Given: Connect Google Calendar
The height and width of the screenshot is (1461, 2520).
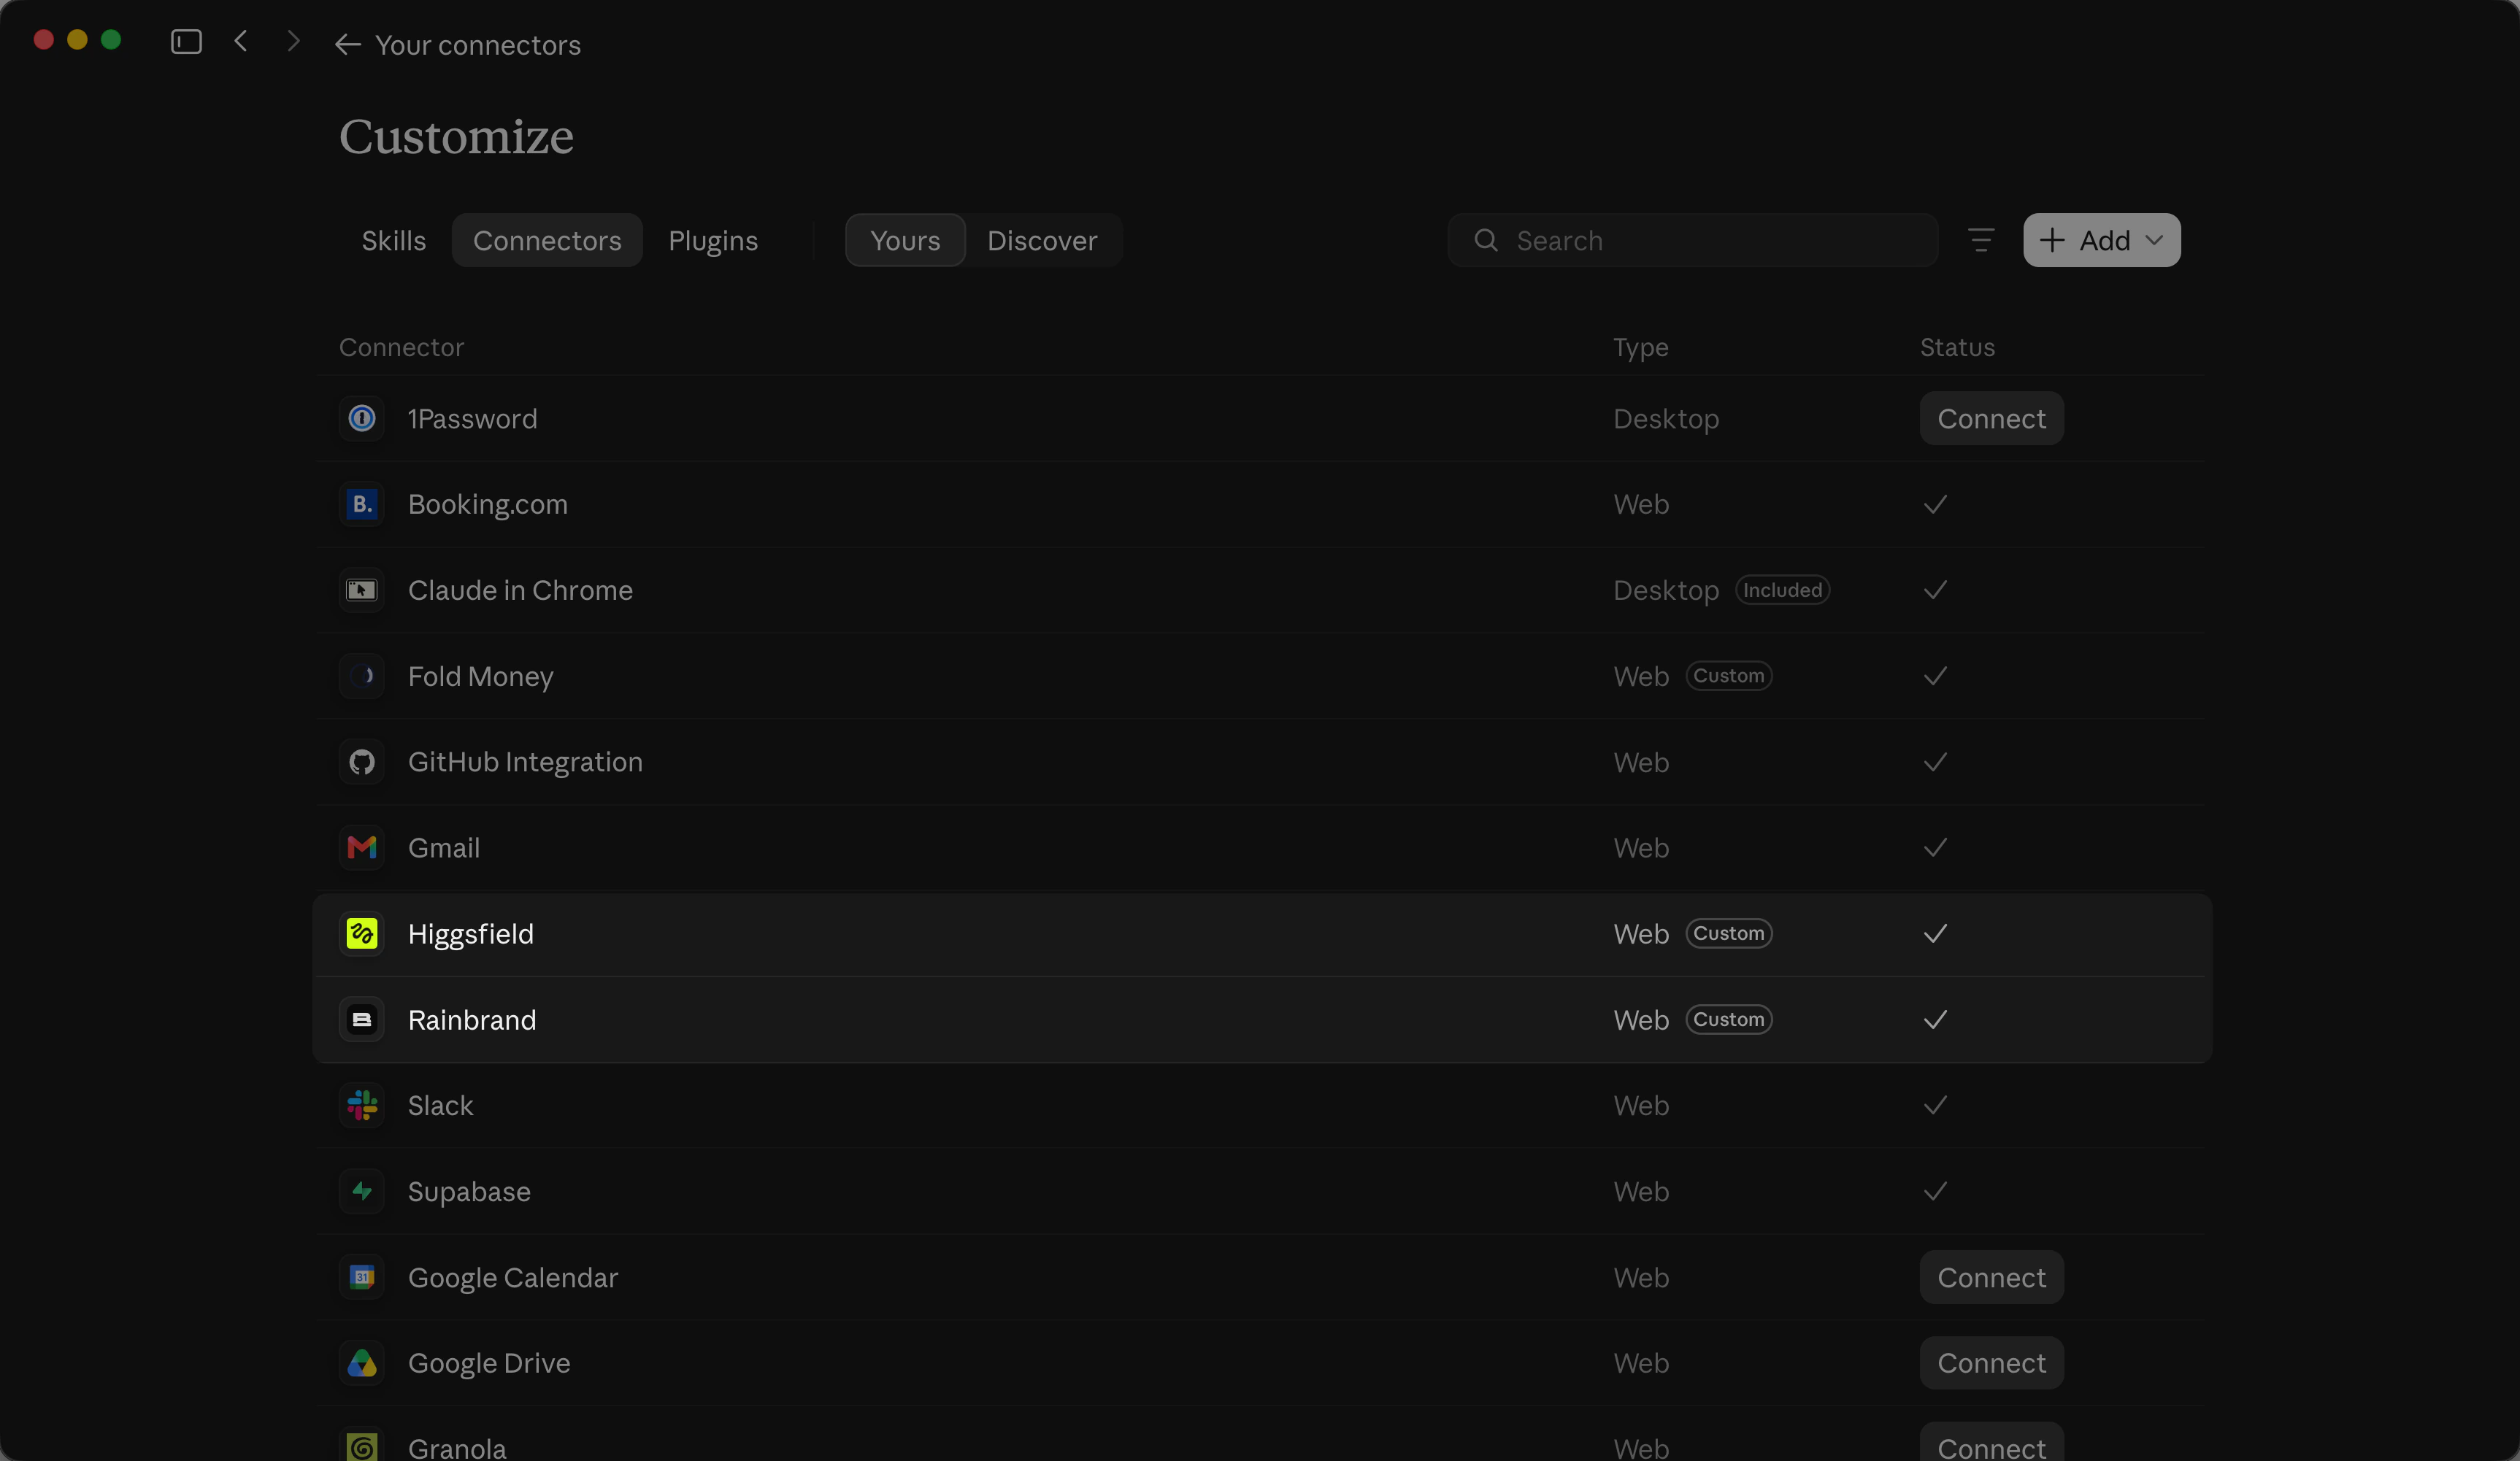Looking at the screenshot, I should point(1991,1277).
